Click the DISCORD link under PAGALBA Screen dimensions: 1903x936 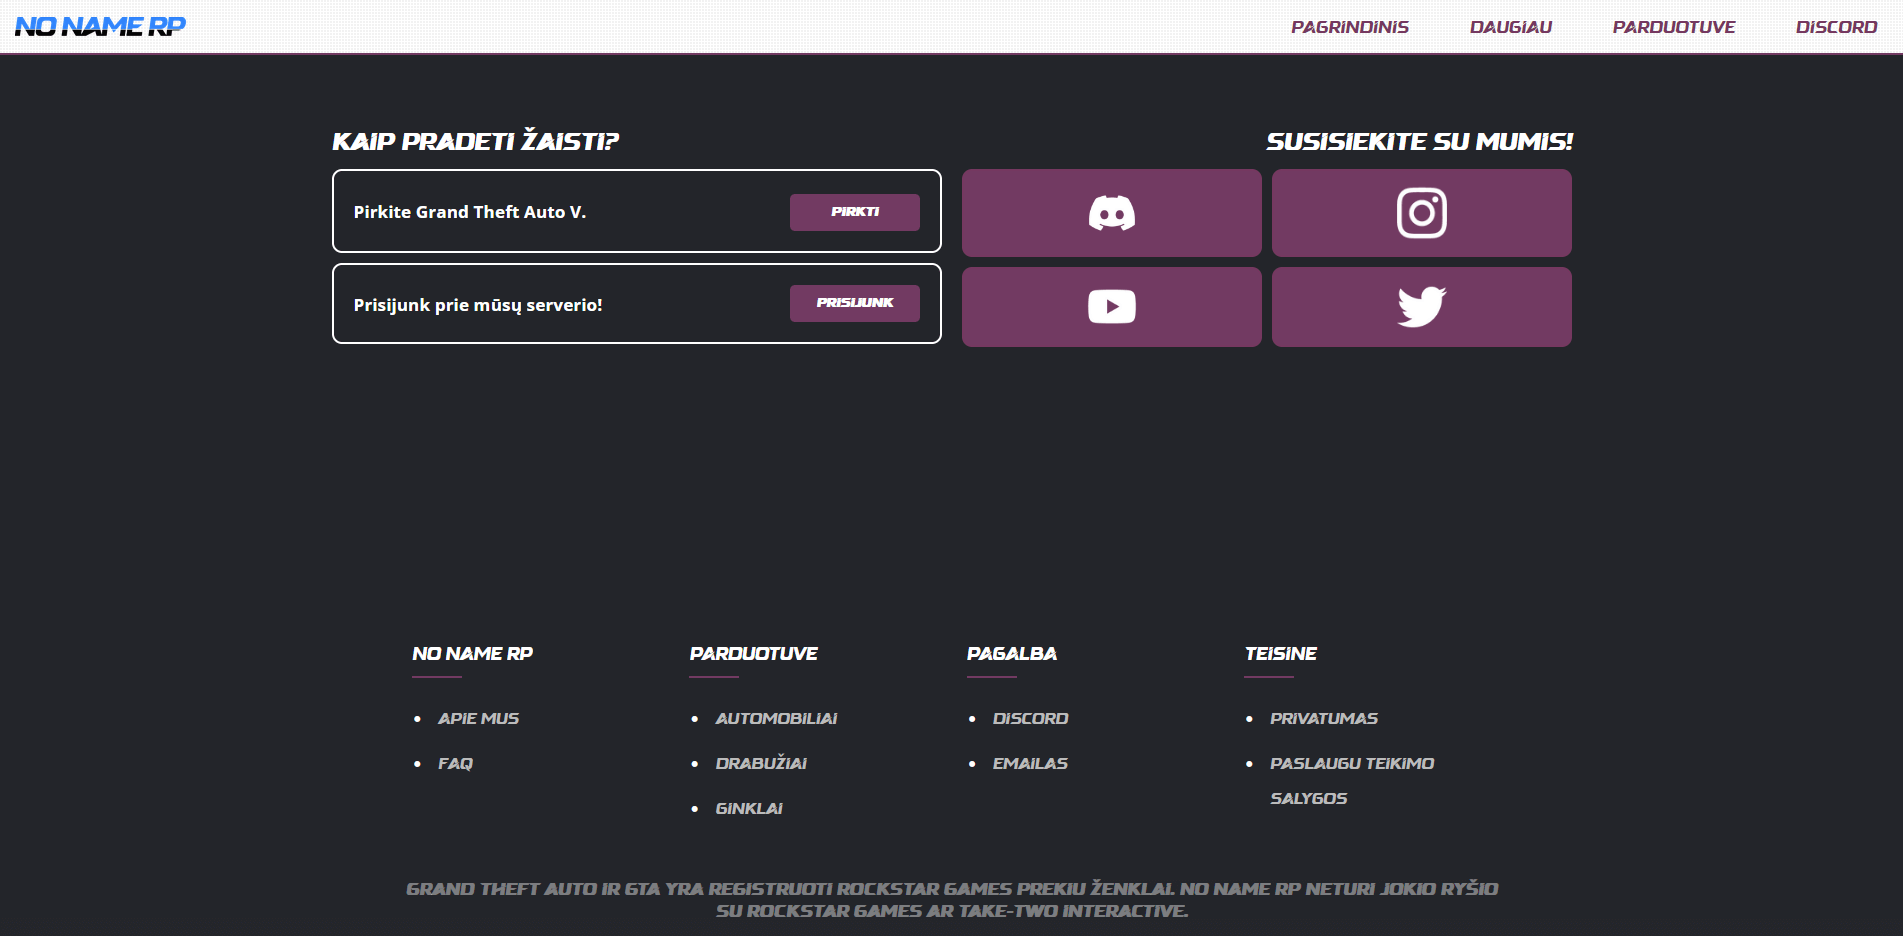click(1030, 718)
